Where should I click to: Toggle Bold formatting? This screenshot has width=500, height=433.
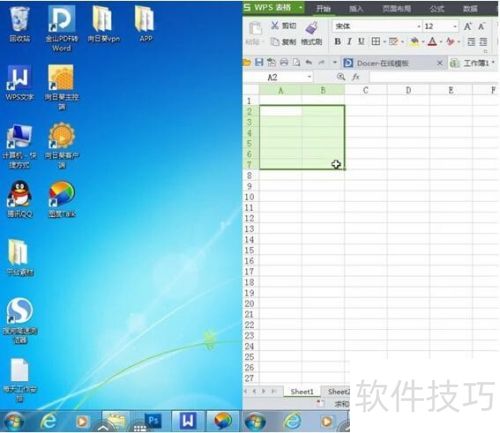[337, 42]
